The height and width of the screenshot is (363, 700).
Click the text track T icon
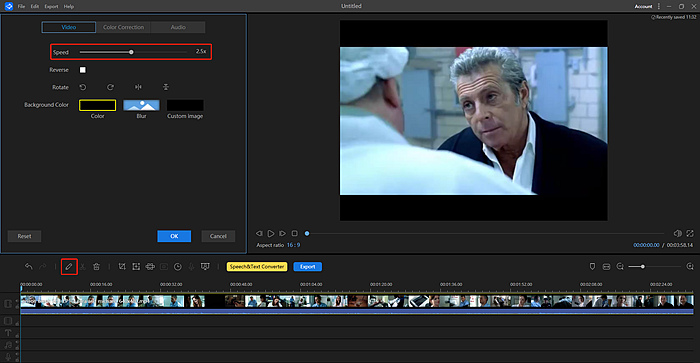[8, 333]
